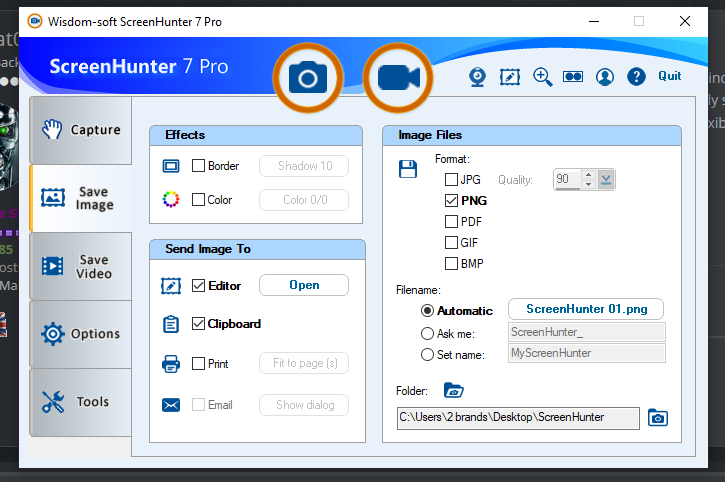This screenshot has width=725, height=482.
Task: Click the Shadow 10 button
Action: click(x=304, y=166)
